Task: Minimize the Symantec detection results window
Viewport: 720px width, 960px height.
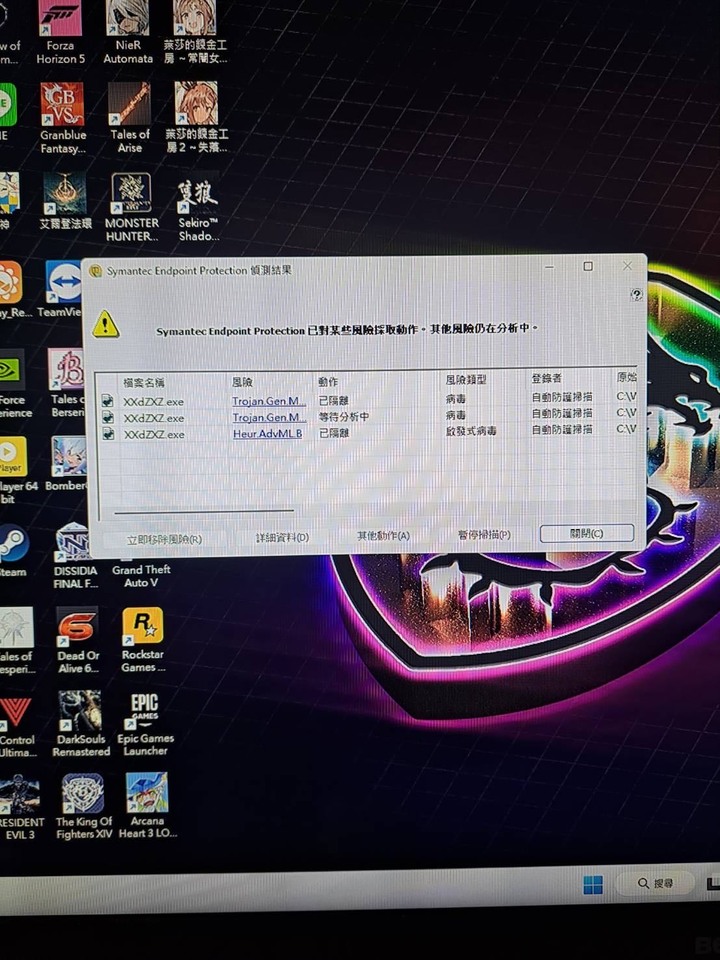Action: 549,267
